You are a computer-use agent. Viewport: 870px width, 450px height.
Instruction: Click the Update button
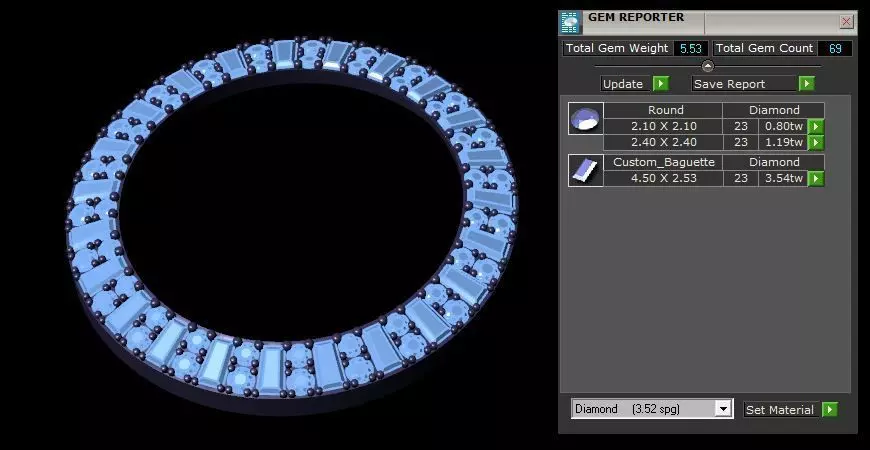tap(626, 84)
